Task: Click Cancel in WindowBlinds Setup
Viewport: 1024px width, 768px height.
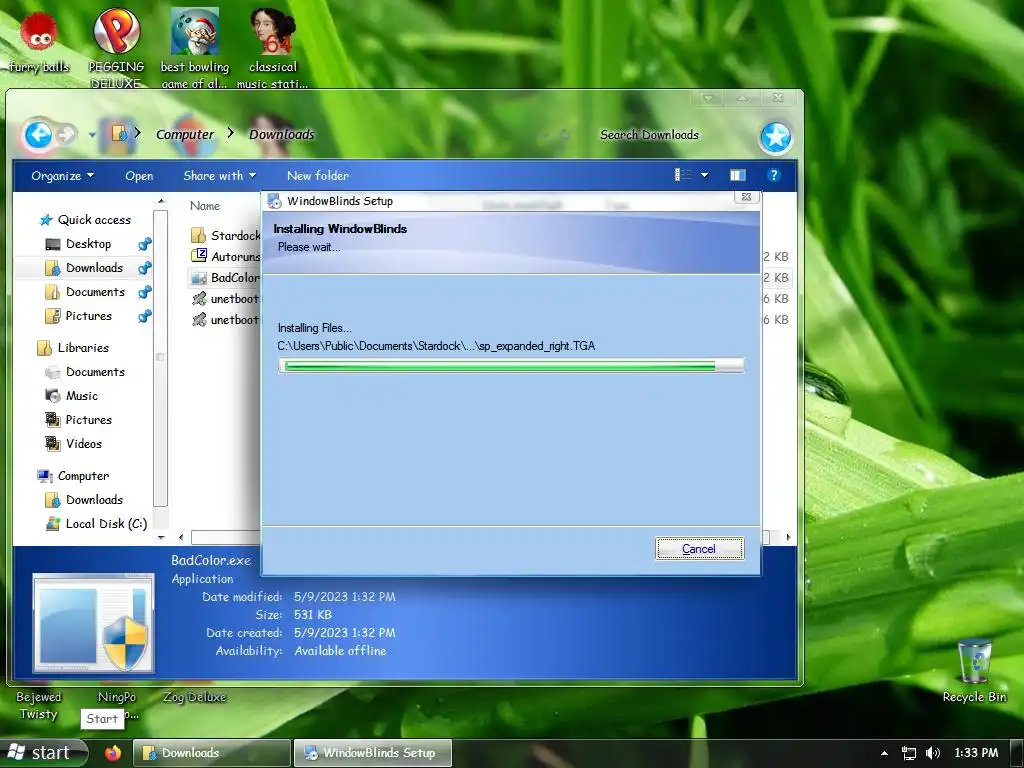Action: 699,549
